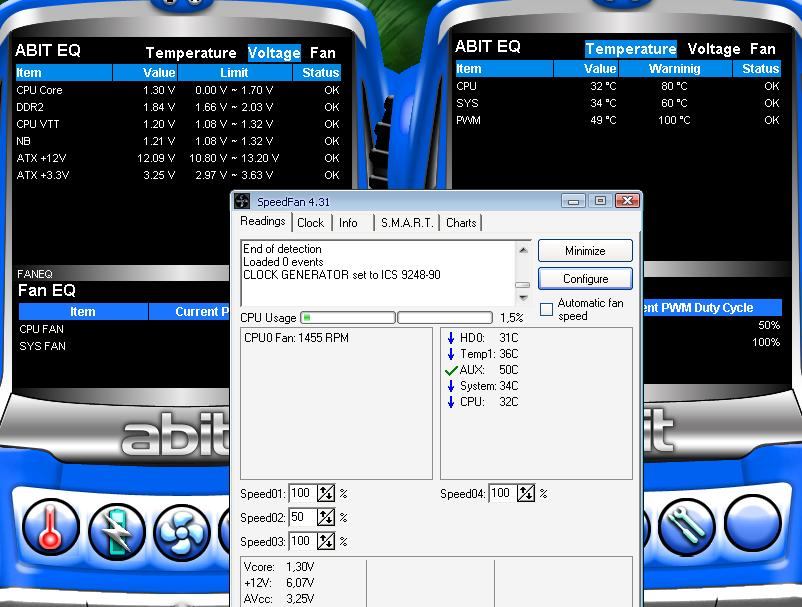This screenshot has width=802, height=607.
Task: Adjust the Speed04 spinner arrows
Action: [526, 493]
